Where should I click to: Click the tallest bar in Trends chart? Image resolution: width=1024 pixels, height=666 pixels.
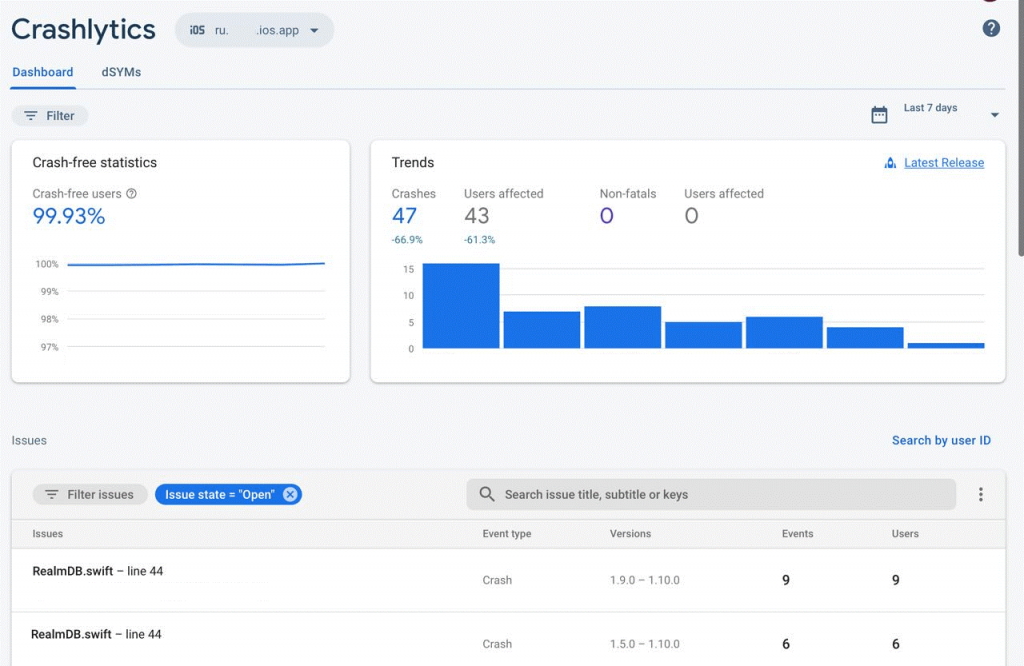tap(461, 306)
